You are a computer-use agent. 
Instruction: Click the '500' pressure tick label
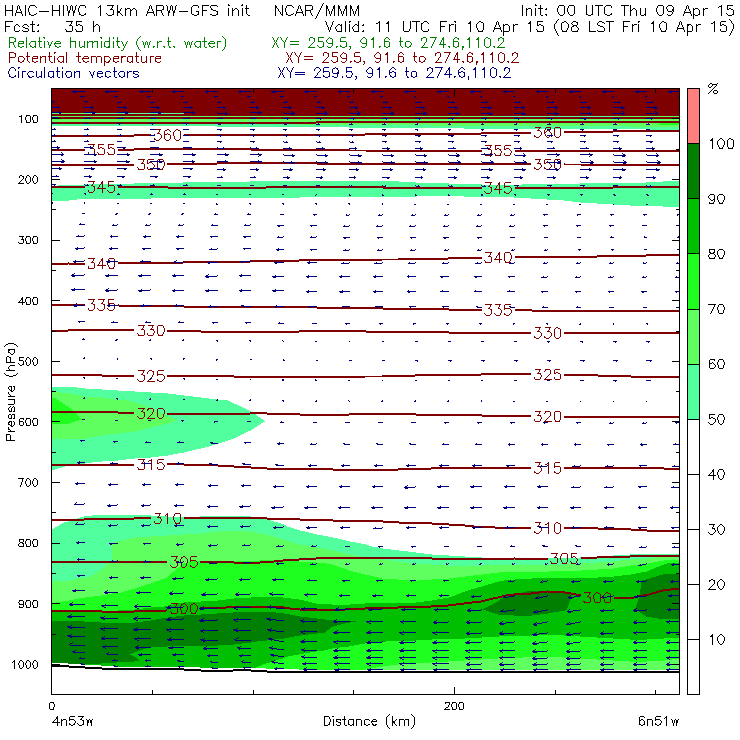(28, 361)
